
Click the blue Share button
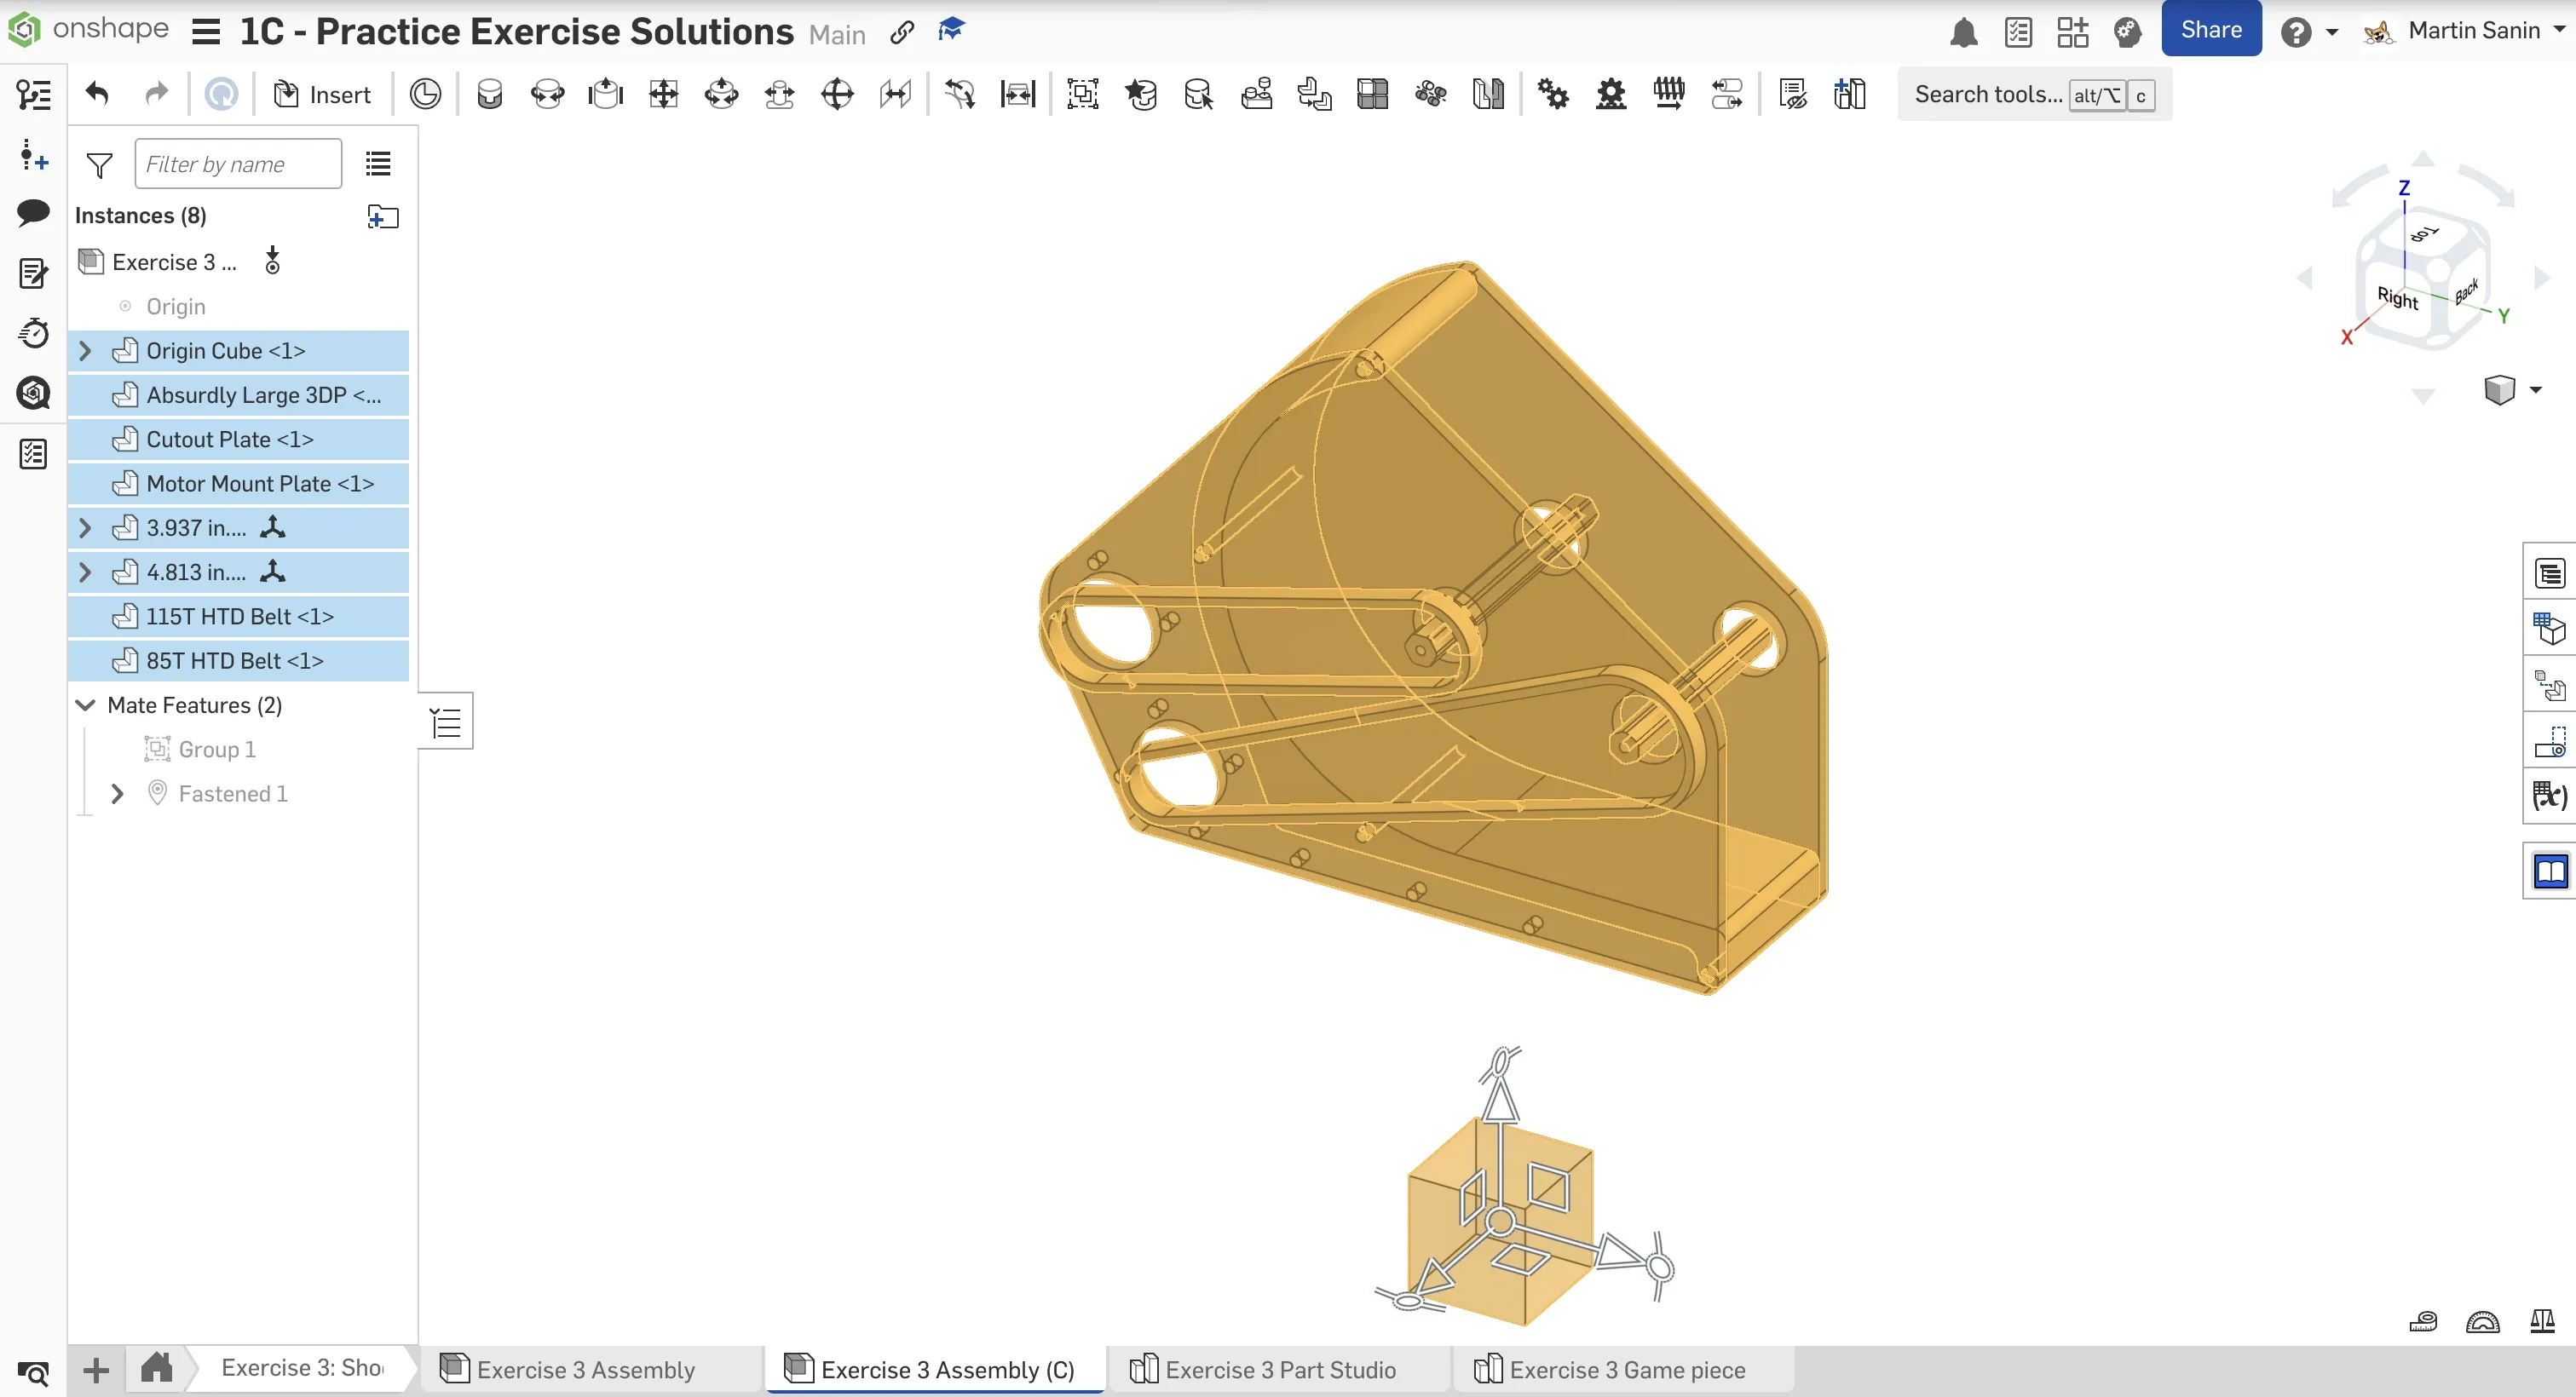[2210, 30]
